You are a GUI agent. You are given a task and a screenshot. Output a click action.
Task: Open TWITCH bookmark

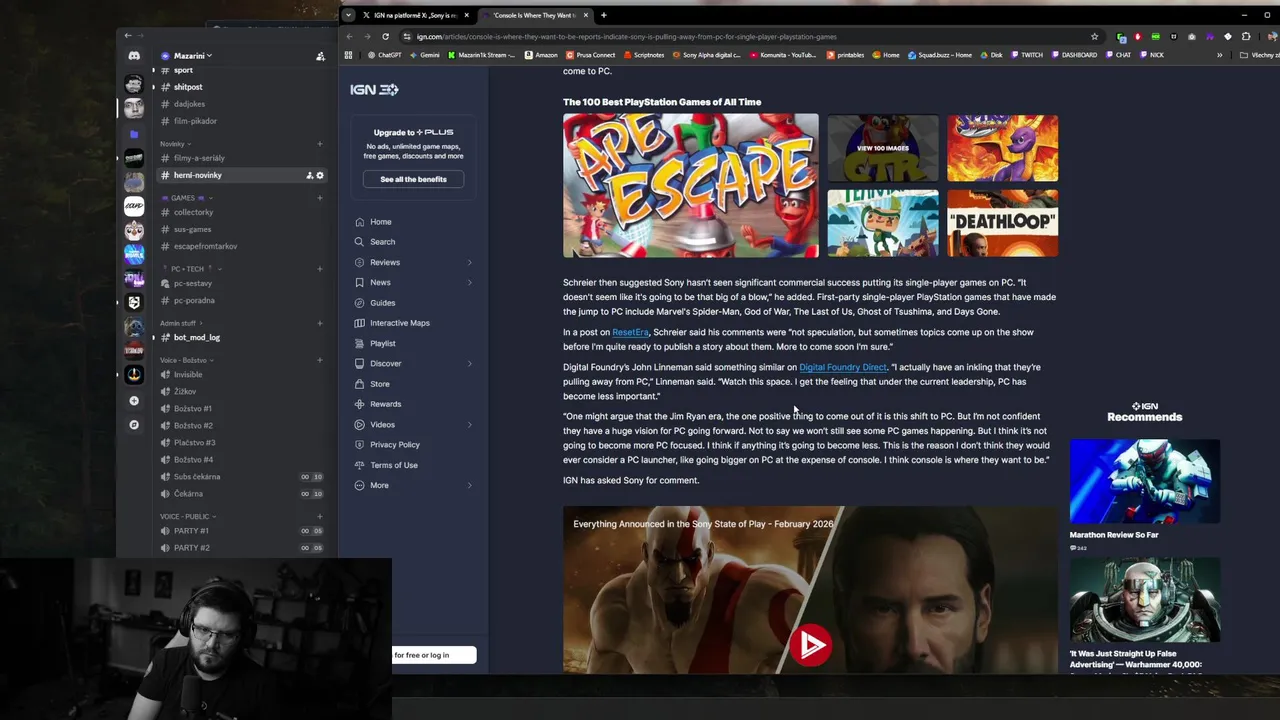tap(1027, 55)
